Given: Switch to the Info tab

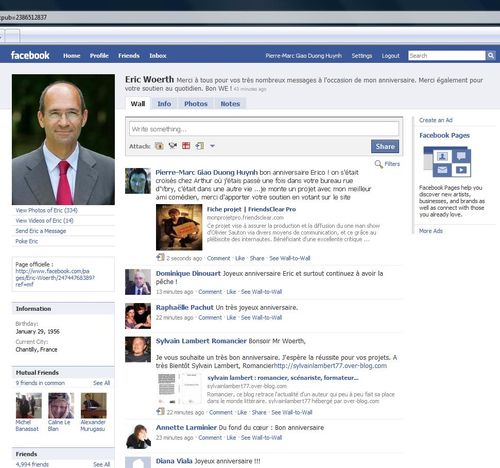Looking at the screenshot, I should 164,104.
